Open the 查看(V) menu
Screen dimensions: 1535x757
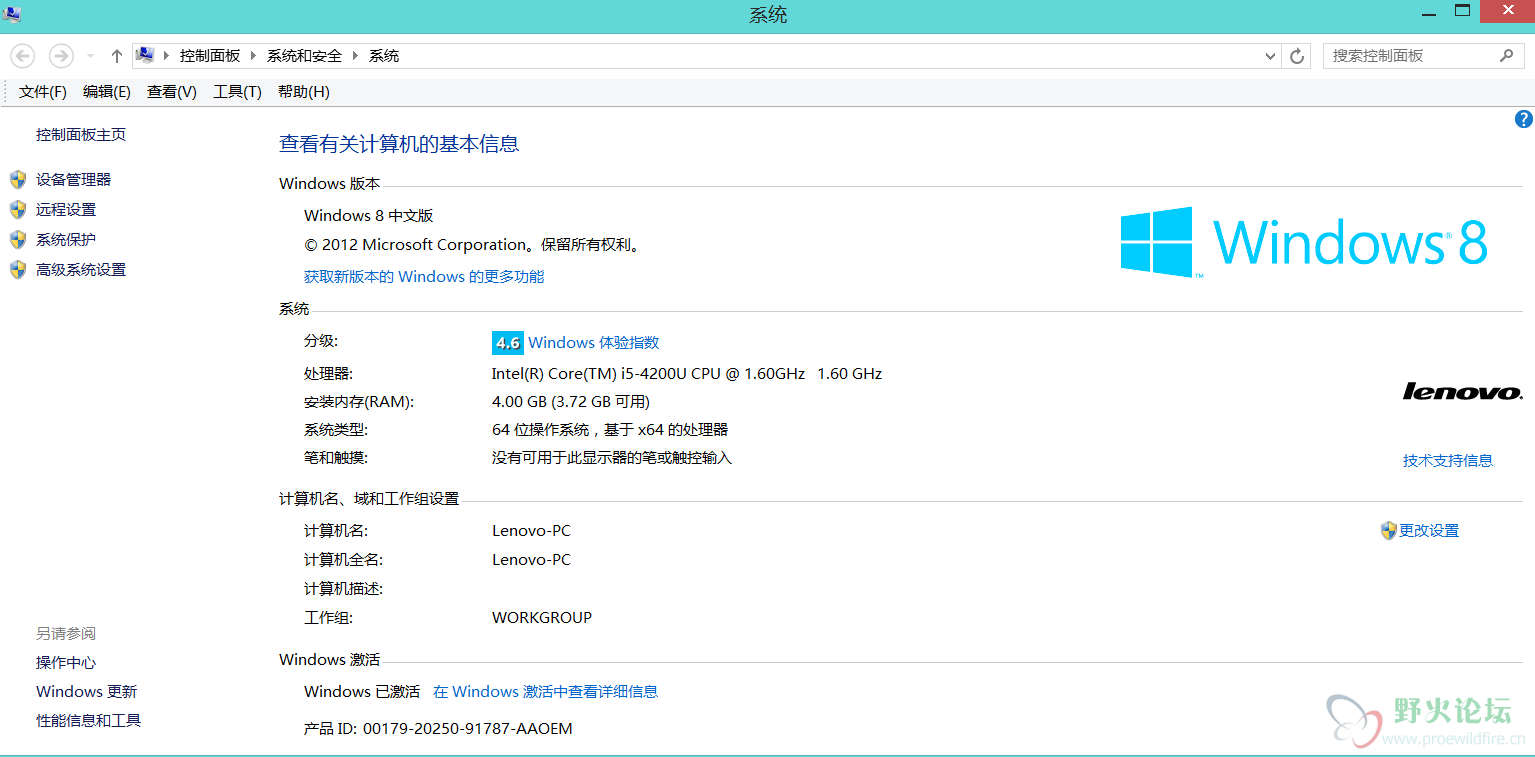point(172,92)
